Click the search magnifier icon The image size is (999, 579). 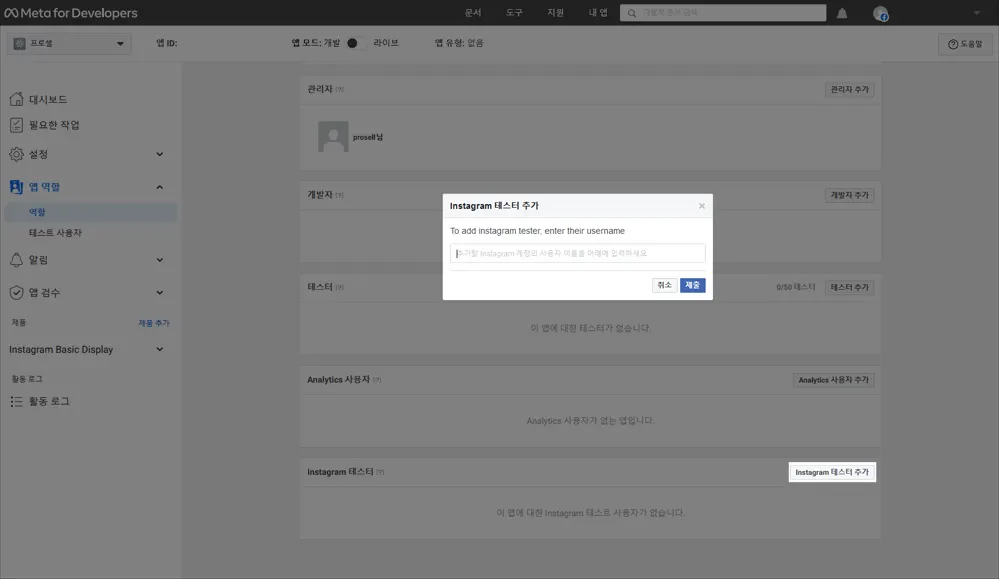[631, 13]
